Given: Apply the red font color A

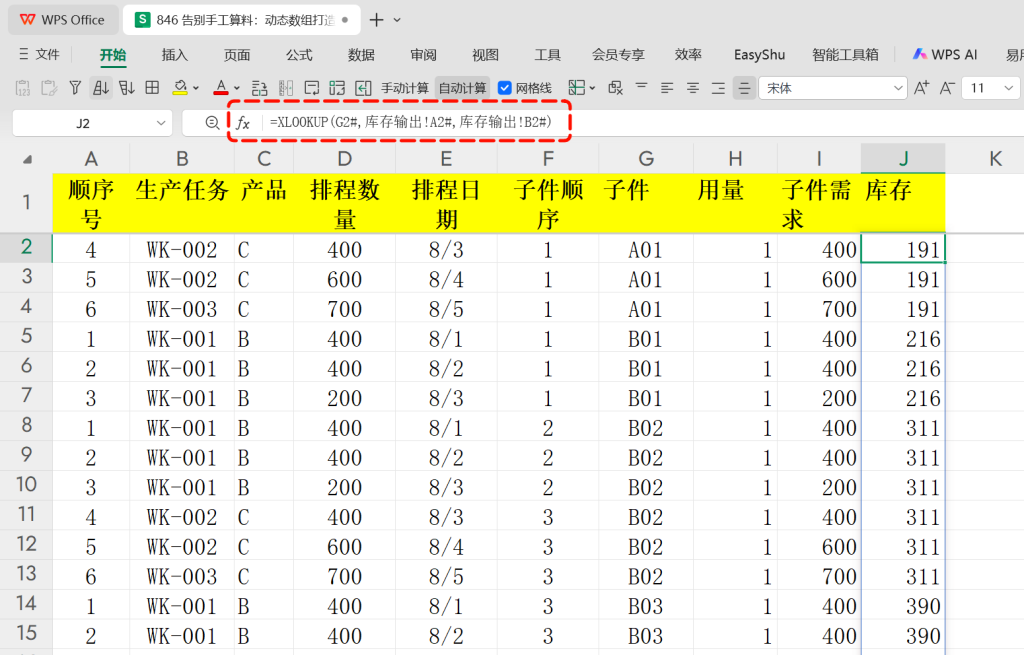Looking at the screenshot, I should pyautogui.click(x=221, y=88).
